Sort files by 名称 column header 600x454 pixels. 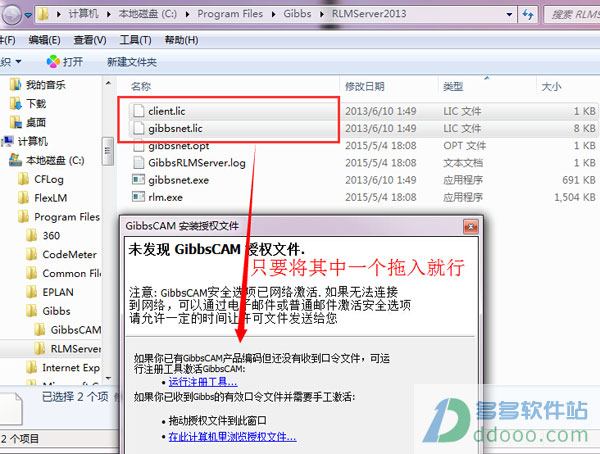coord(141,87)
